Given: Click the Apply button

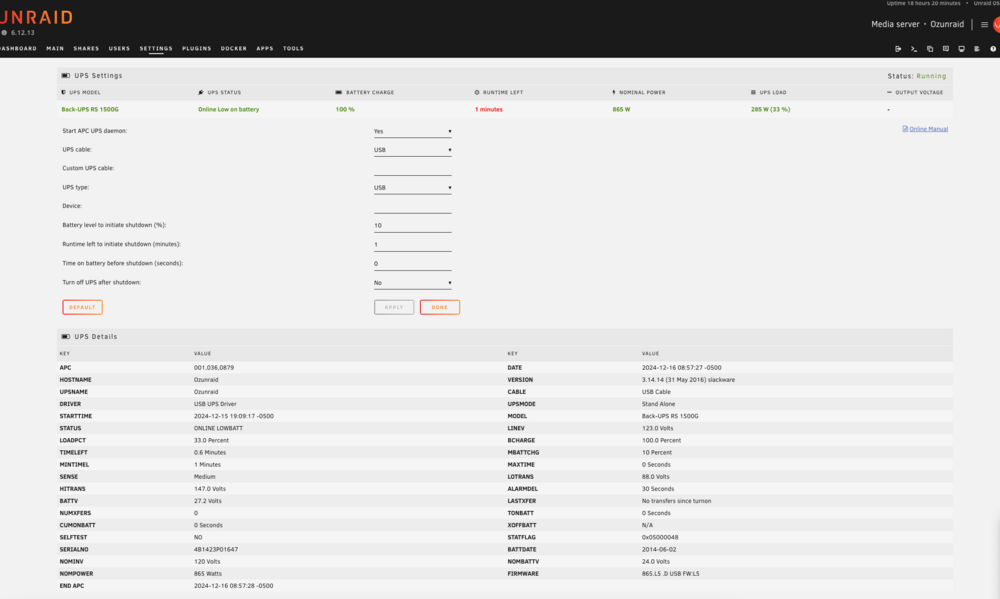Looking at the screenshot, I should [x=394, y=307].
